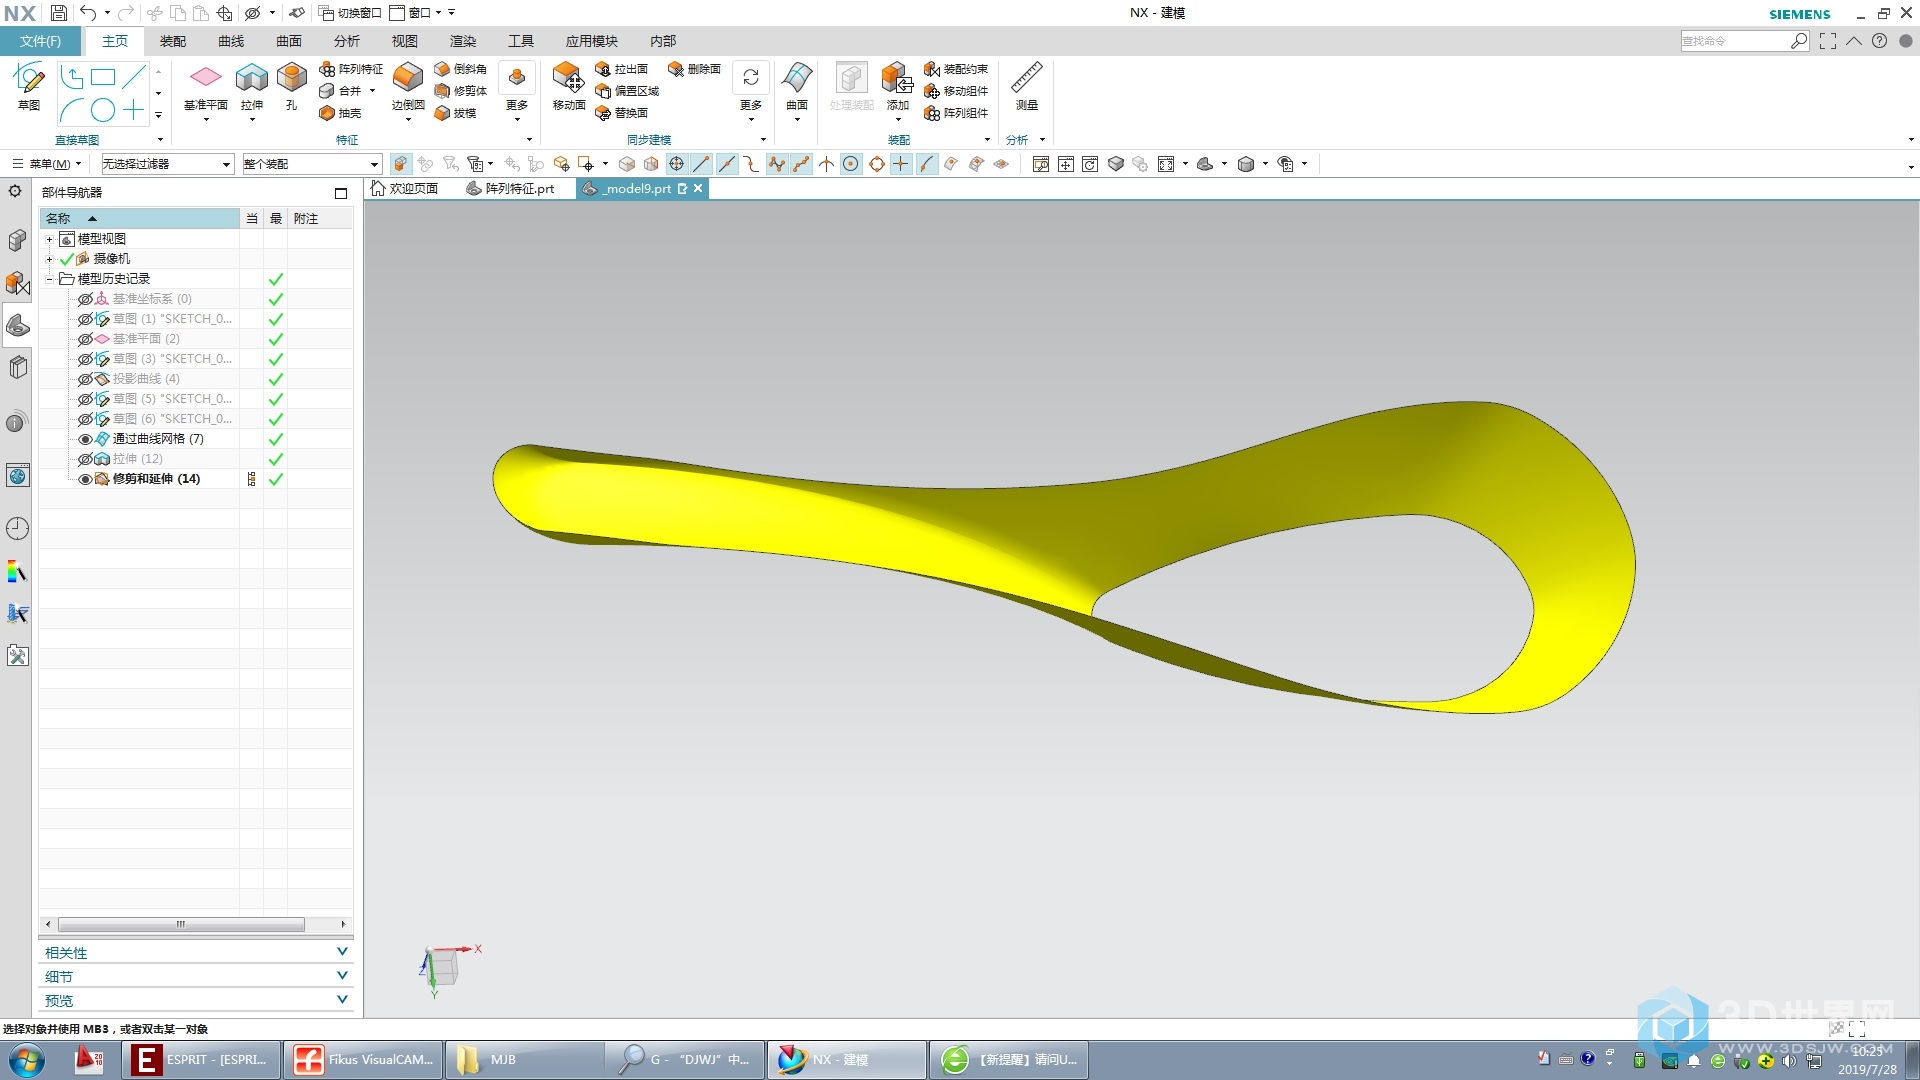
Task: Open the 文件(F) menu
Action: [40, 41]
